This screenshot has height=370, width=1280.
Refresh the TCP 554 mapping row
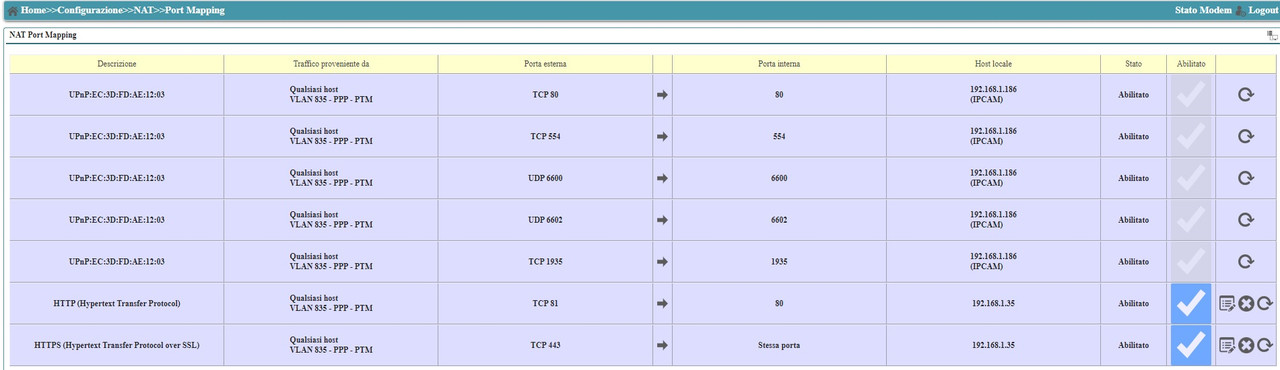pos(1246,136)
